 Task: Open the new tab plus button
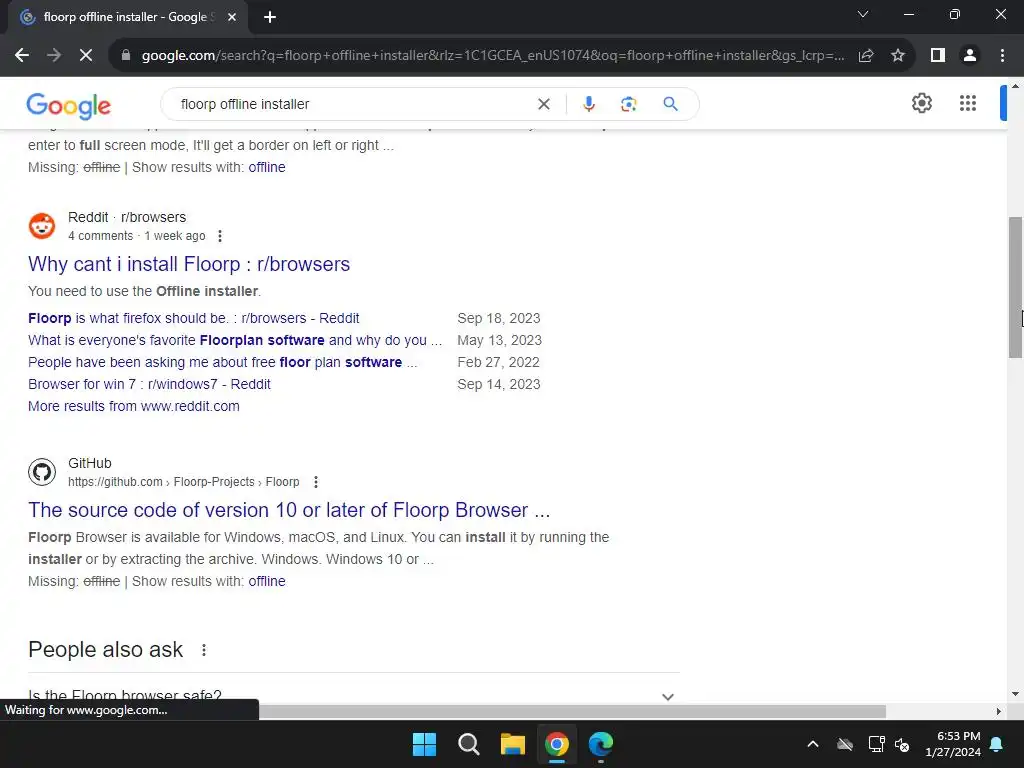[270, 17]
